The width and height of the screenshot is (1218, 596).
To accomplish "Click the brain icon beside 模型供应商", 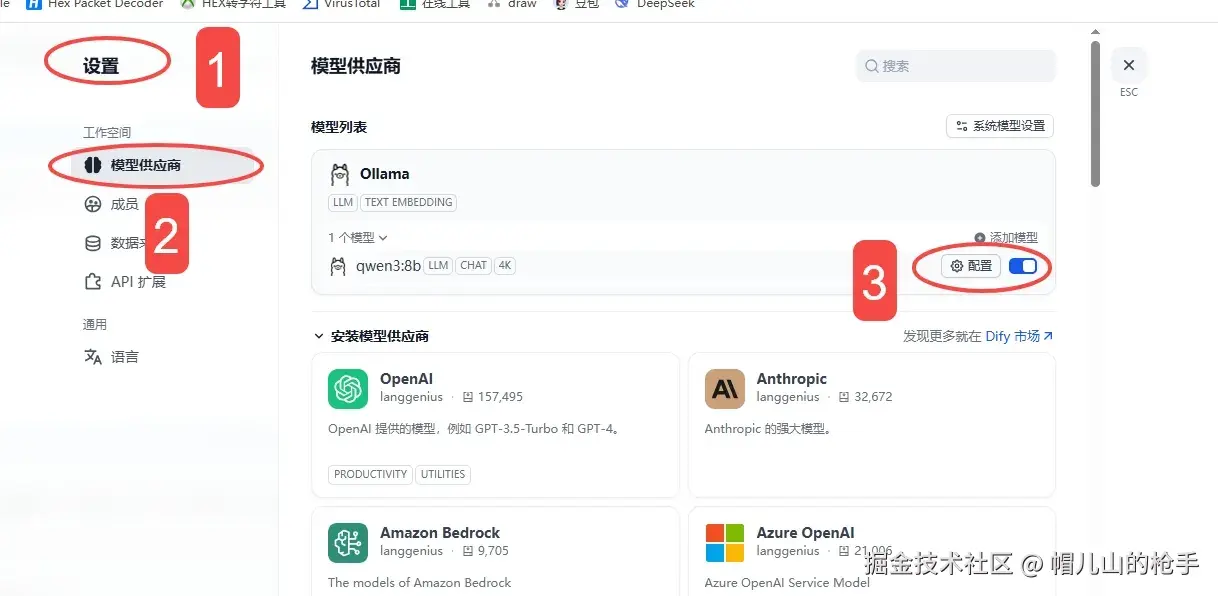I will (x=93, y=165).
